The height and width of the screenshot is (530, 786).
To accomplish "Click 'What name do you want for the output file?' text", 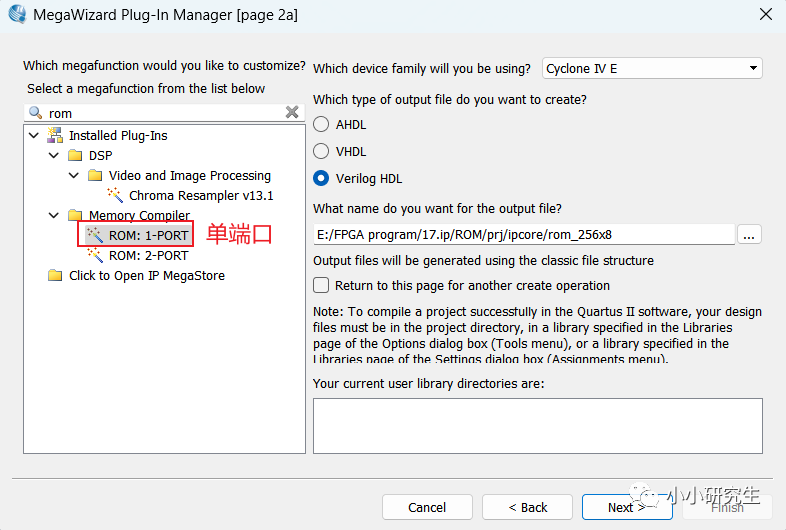I will (x=437, y=208).
